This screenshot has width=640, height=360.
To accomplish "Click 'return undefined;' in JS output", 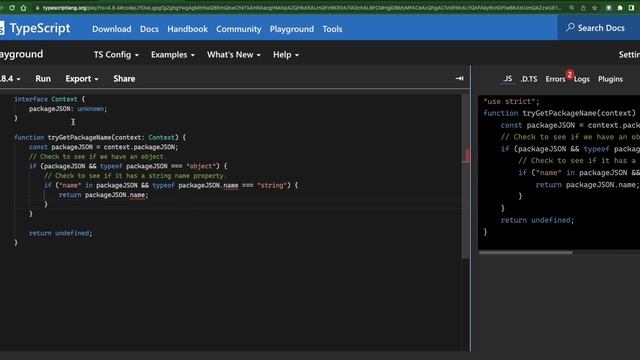I will point(537,220).
